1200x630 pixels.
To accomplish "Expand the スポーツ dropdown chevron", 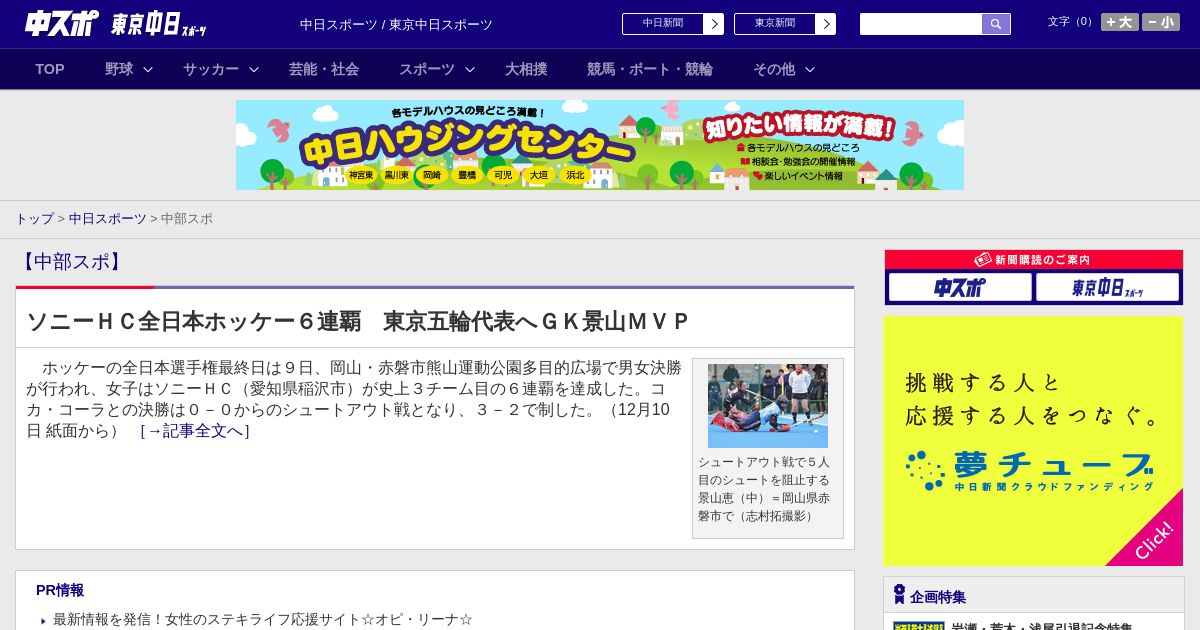I will click(x=470, y=69).
